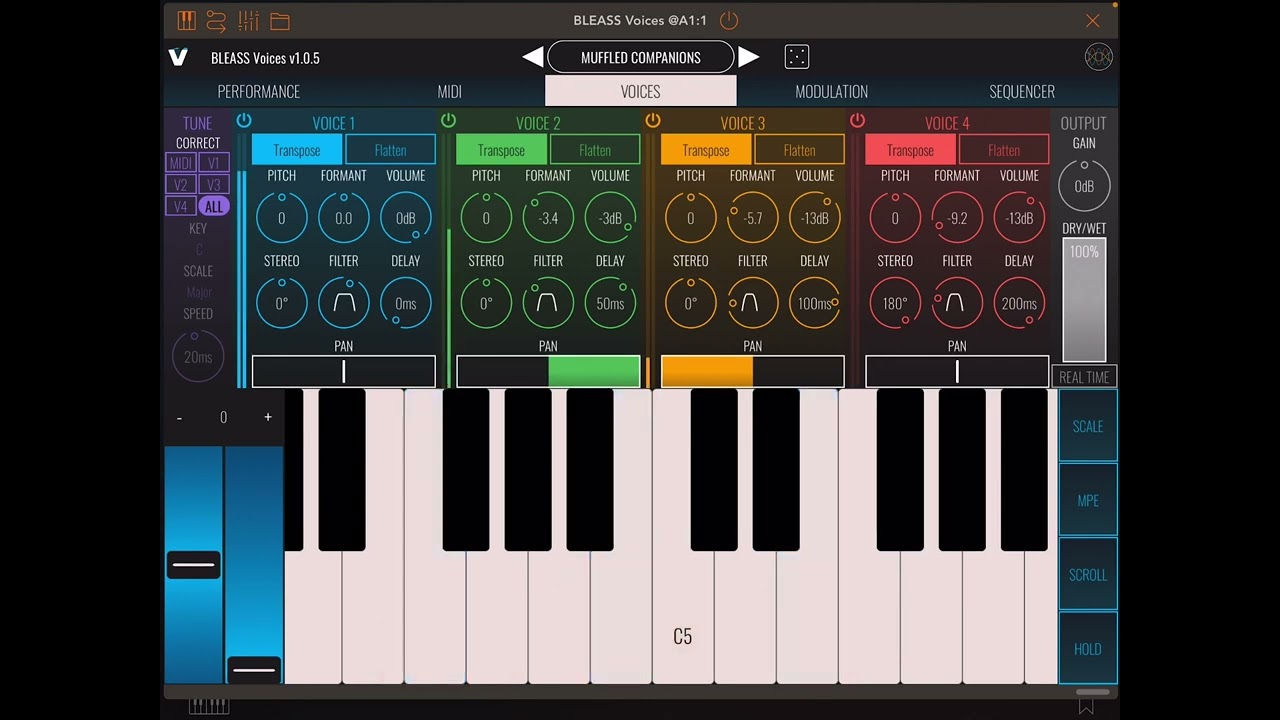Select Flatten mode for Voice 1

(x=391, y=150)
